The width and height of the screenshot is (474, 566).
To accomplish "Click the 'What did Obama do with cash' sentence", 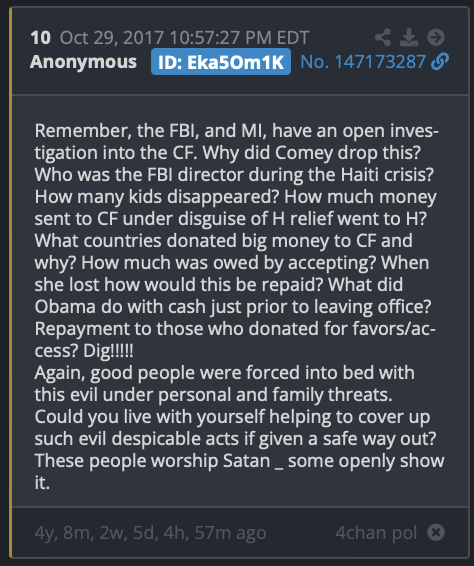I will click(x=233, y=296).
